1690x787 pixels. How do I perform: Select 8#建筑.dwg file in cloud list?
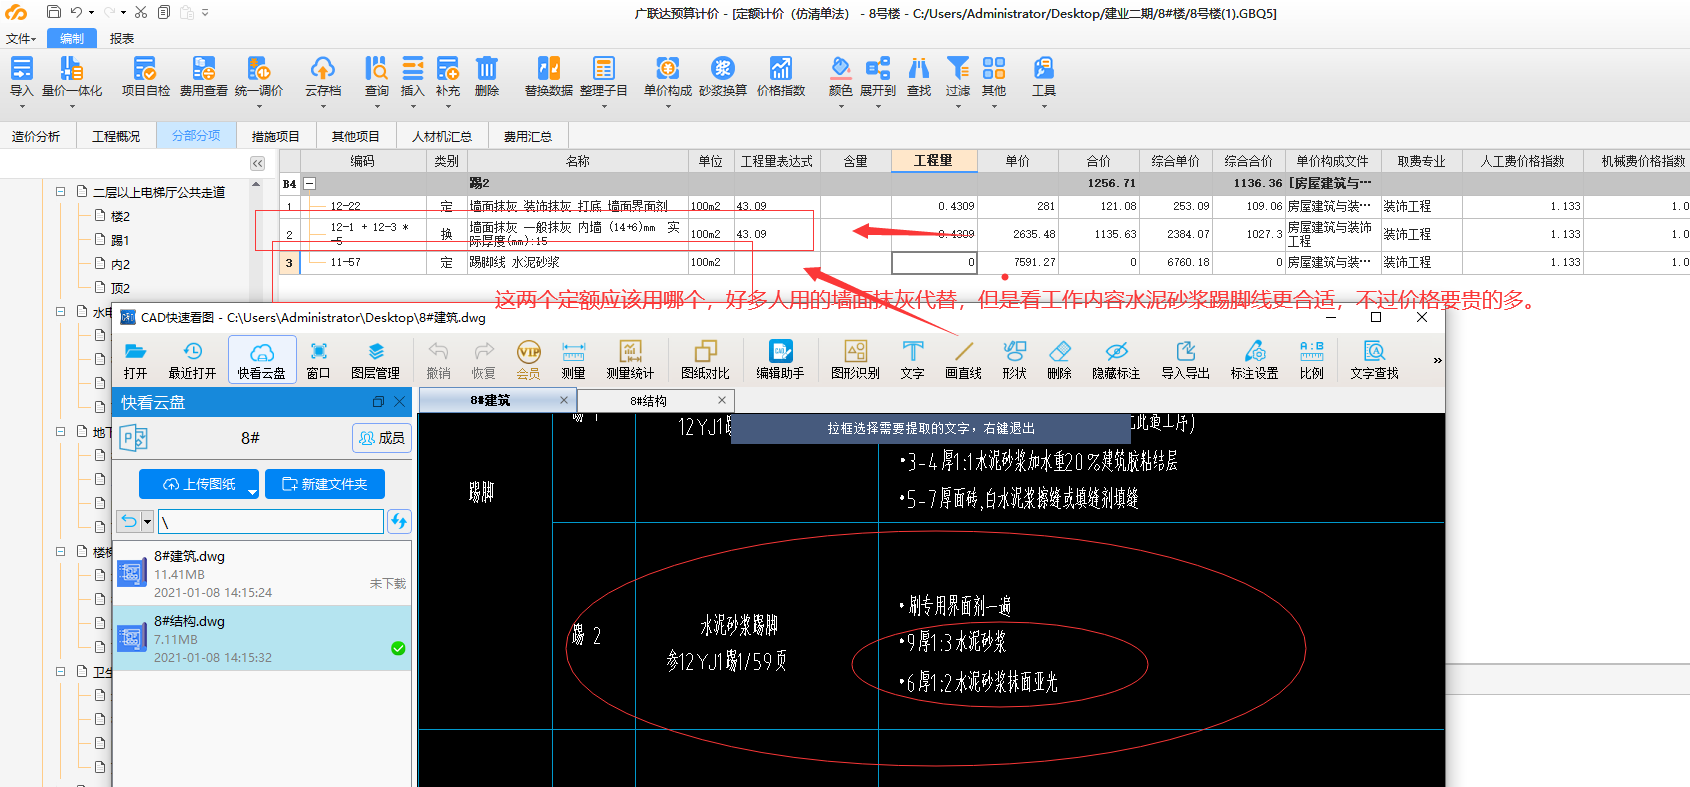tap(262, 573)
